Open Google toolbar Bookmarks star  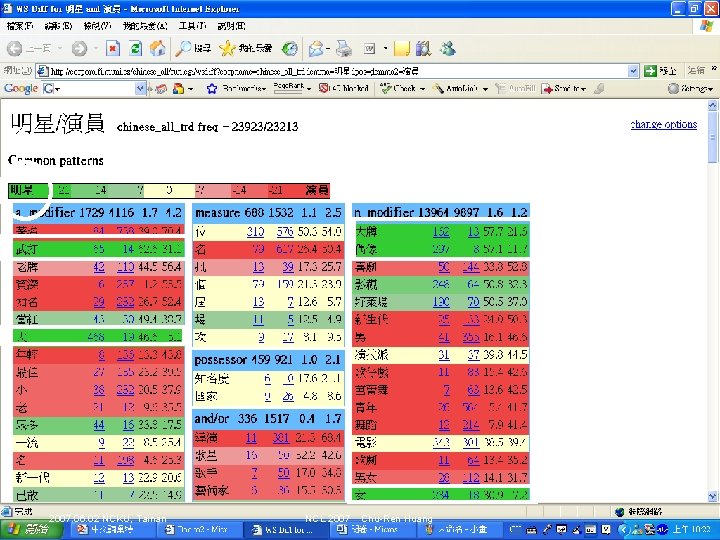click(211, 89)
